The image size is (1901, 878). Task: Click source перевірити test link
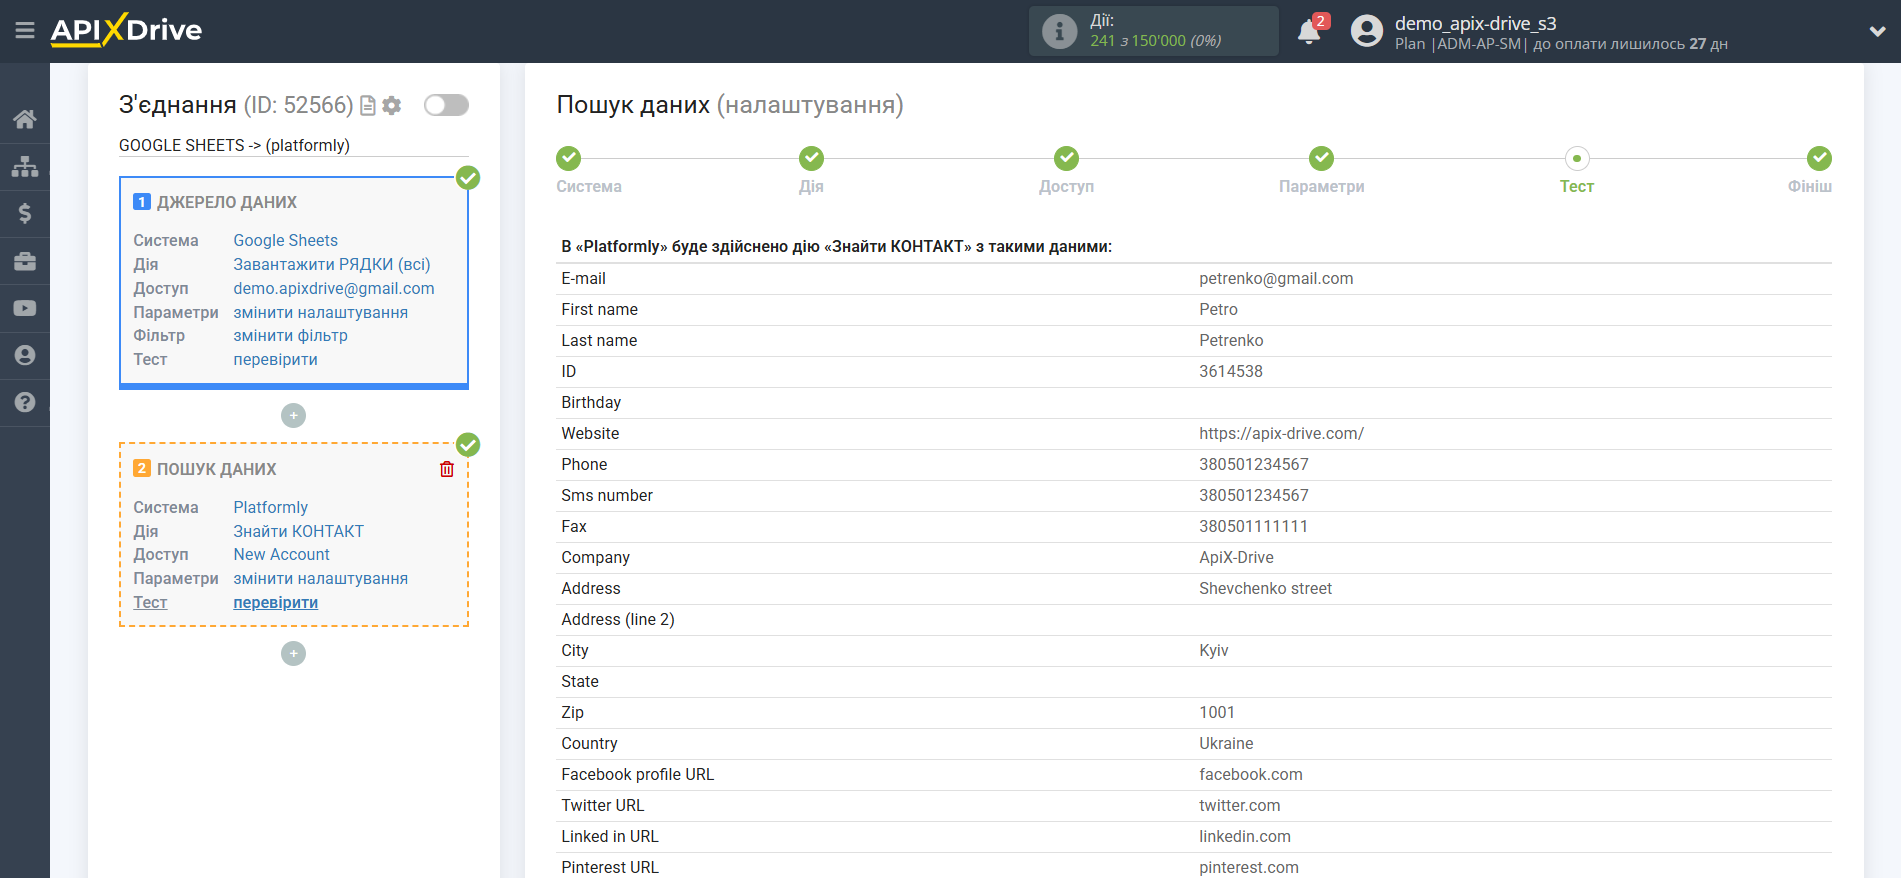click(275, 359)
